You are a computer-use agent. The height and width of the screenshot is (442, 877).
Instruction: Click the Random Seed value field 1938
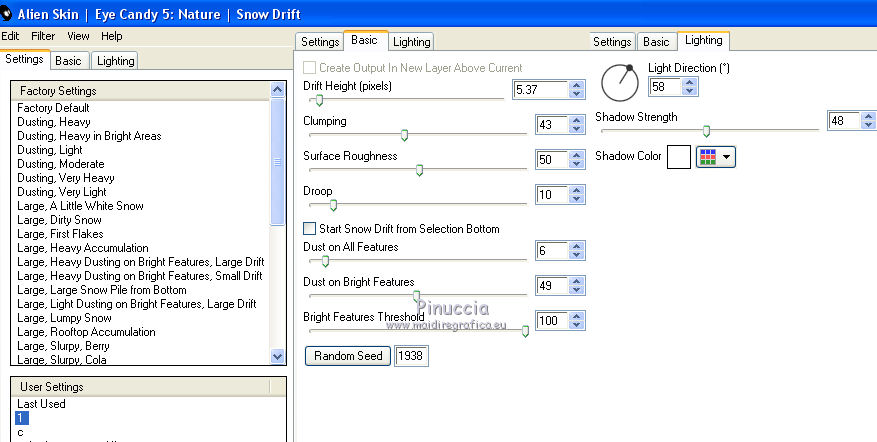pos(411,356)
